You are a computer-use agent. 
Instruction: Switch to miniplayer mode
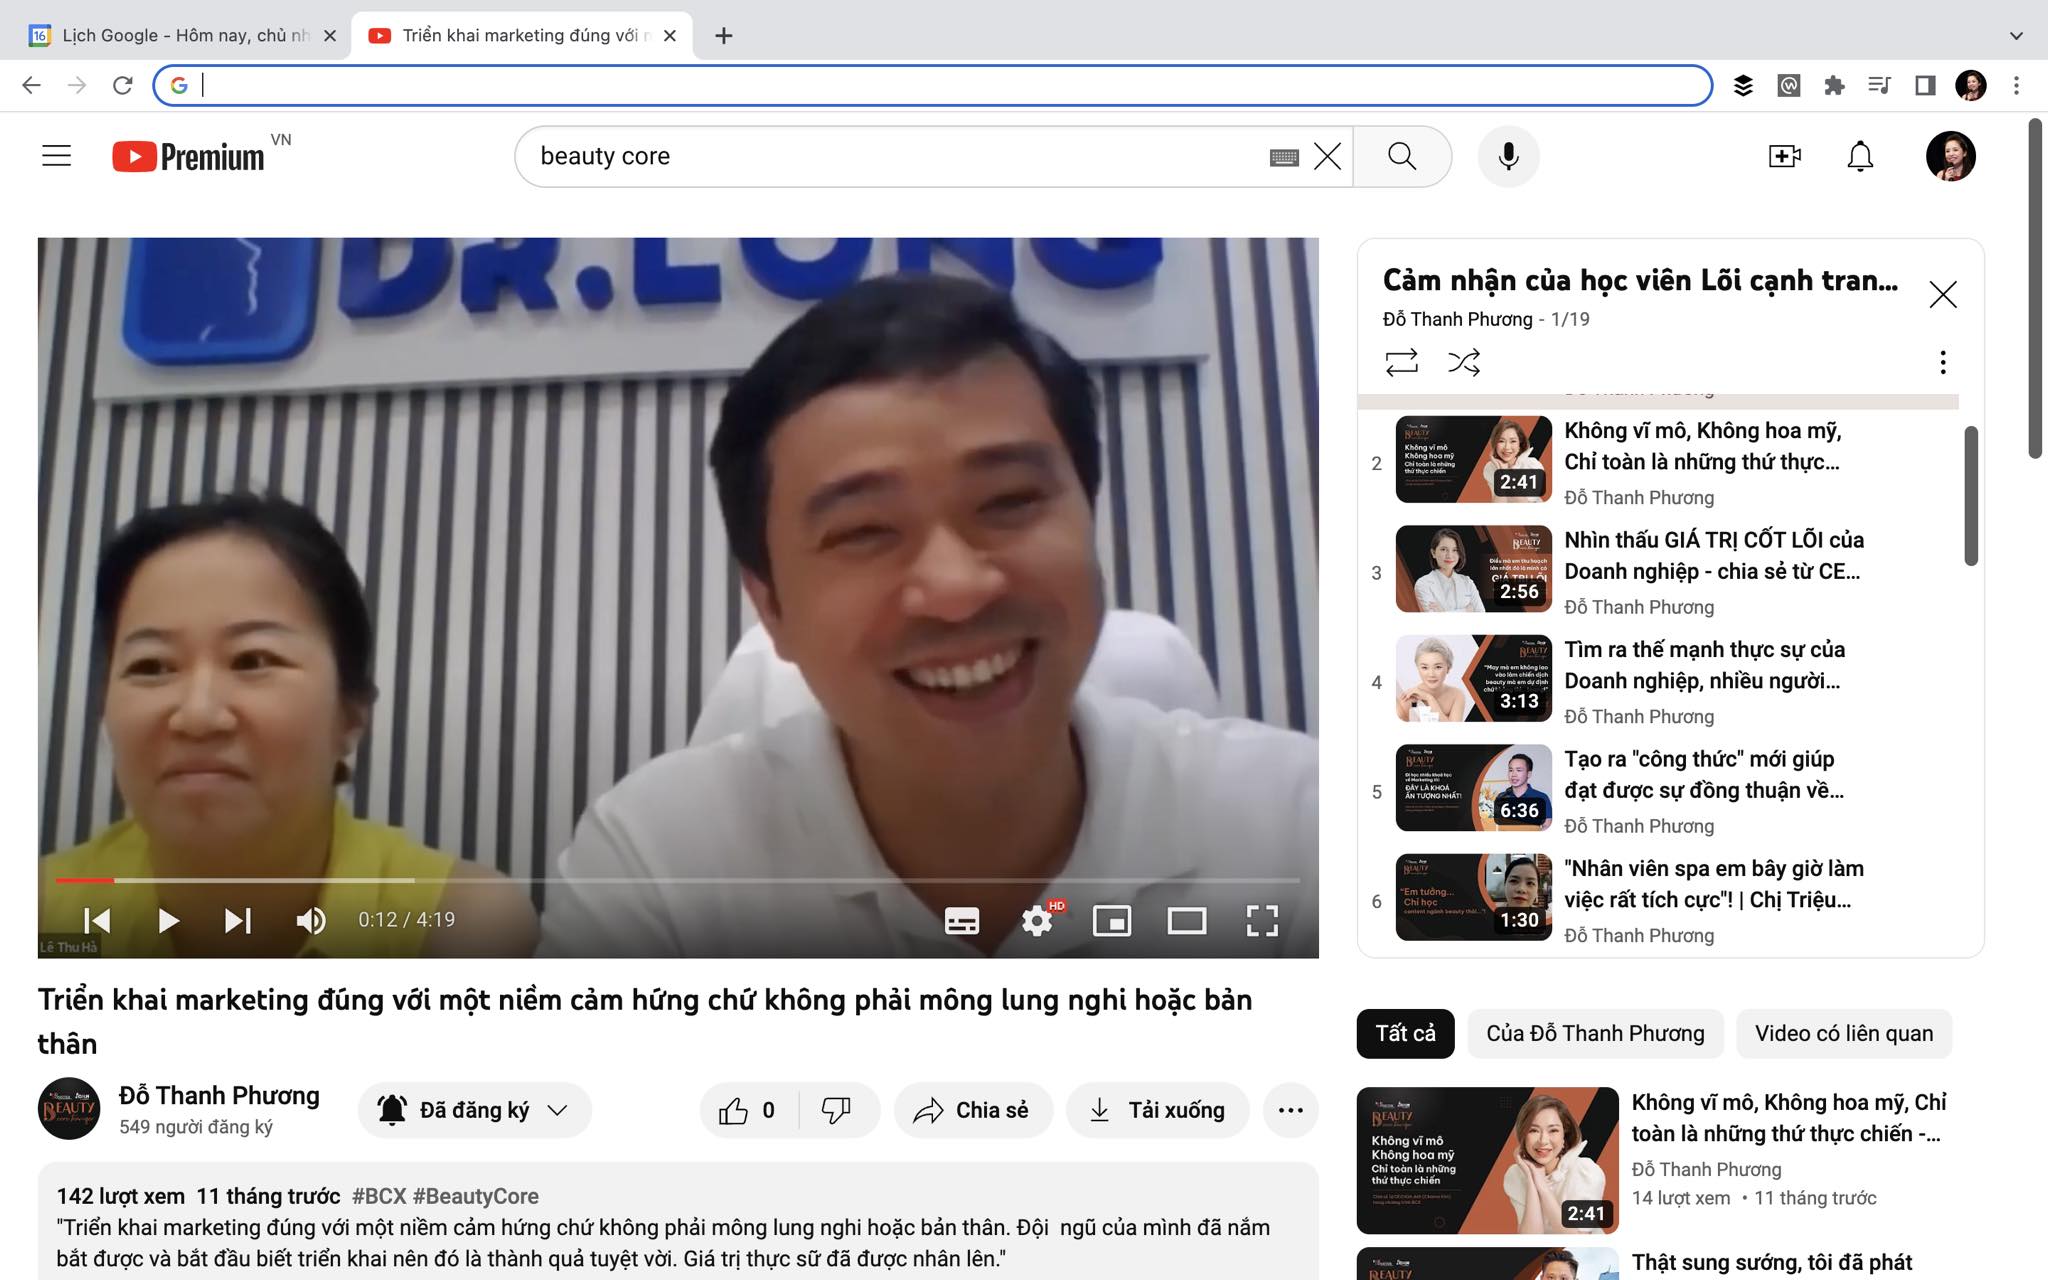1112,920
